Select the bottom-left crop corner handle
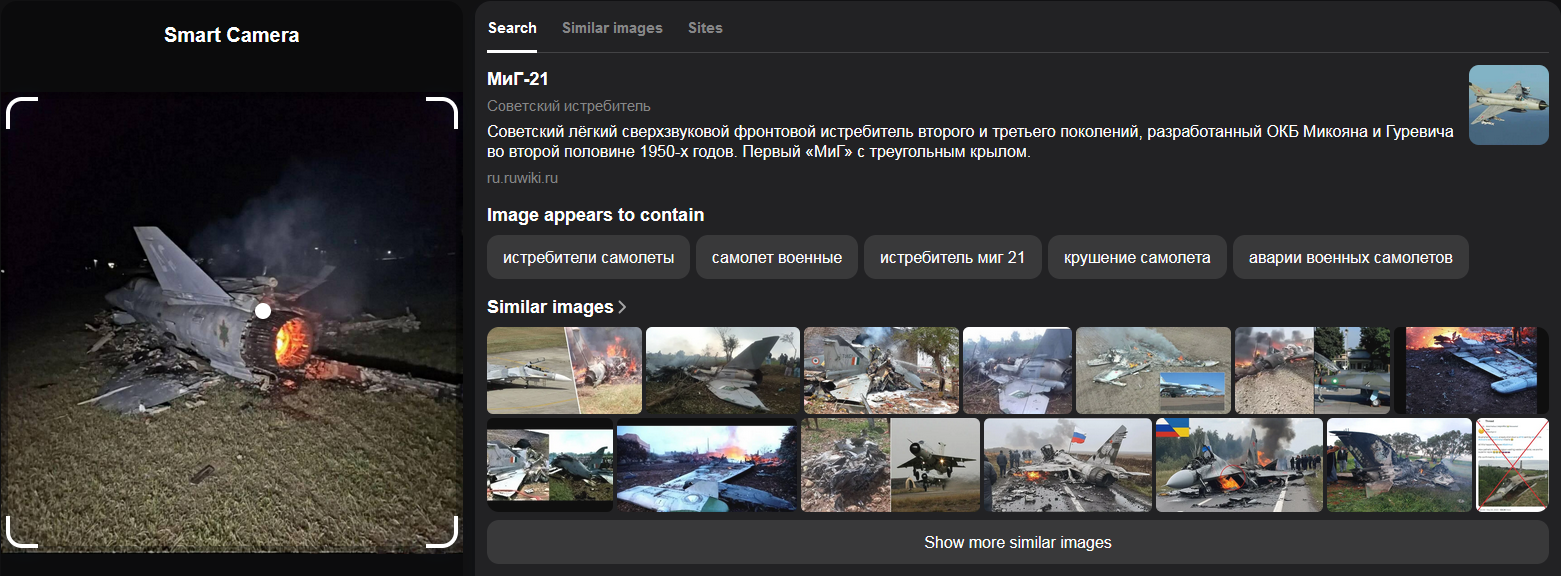The image size is (1561, 576). (22, 532)
